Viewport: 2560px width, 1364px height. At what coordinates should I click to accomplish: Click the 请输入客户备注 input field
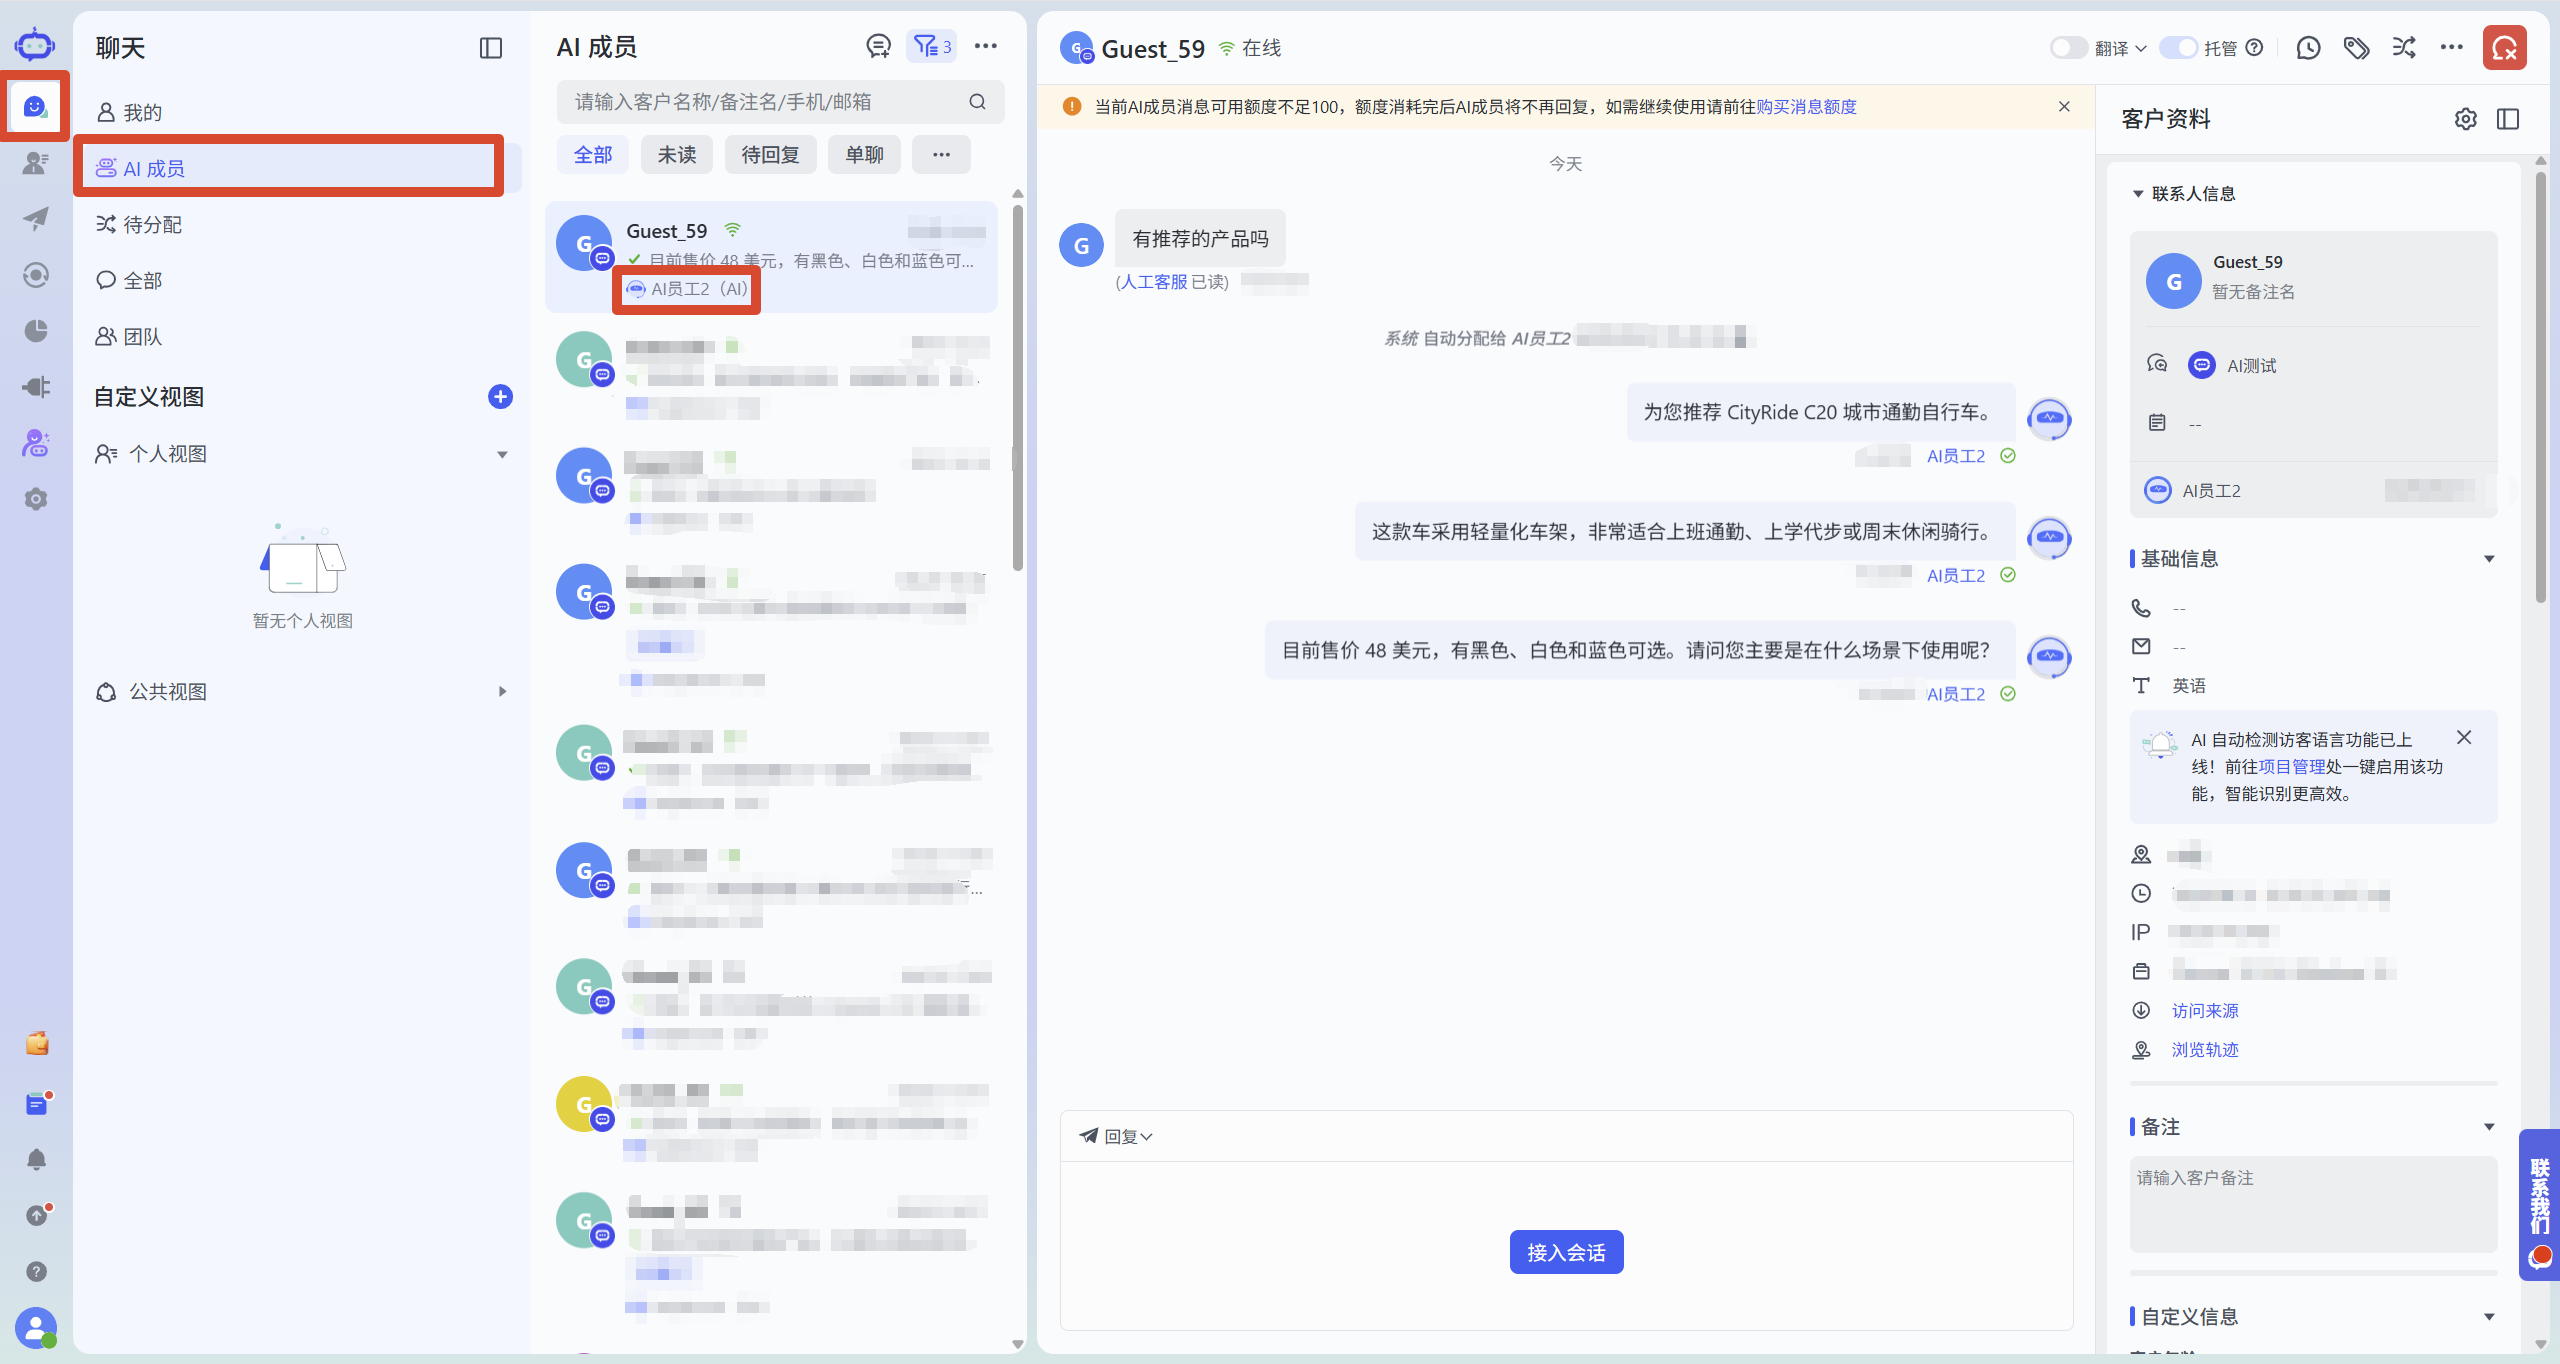pyautogui.click(x=2313, y=1204)
